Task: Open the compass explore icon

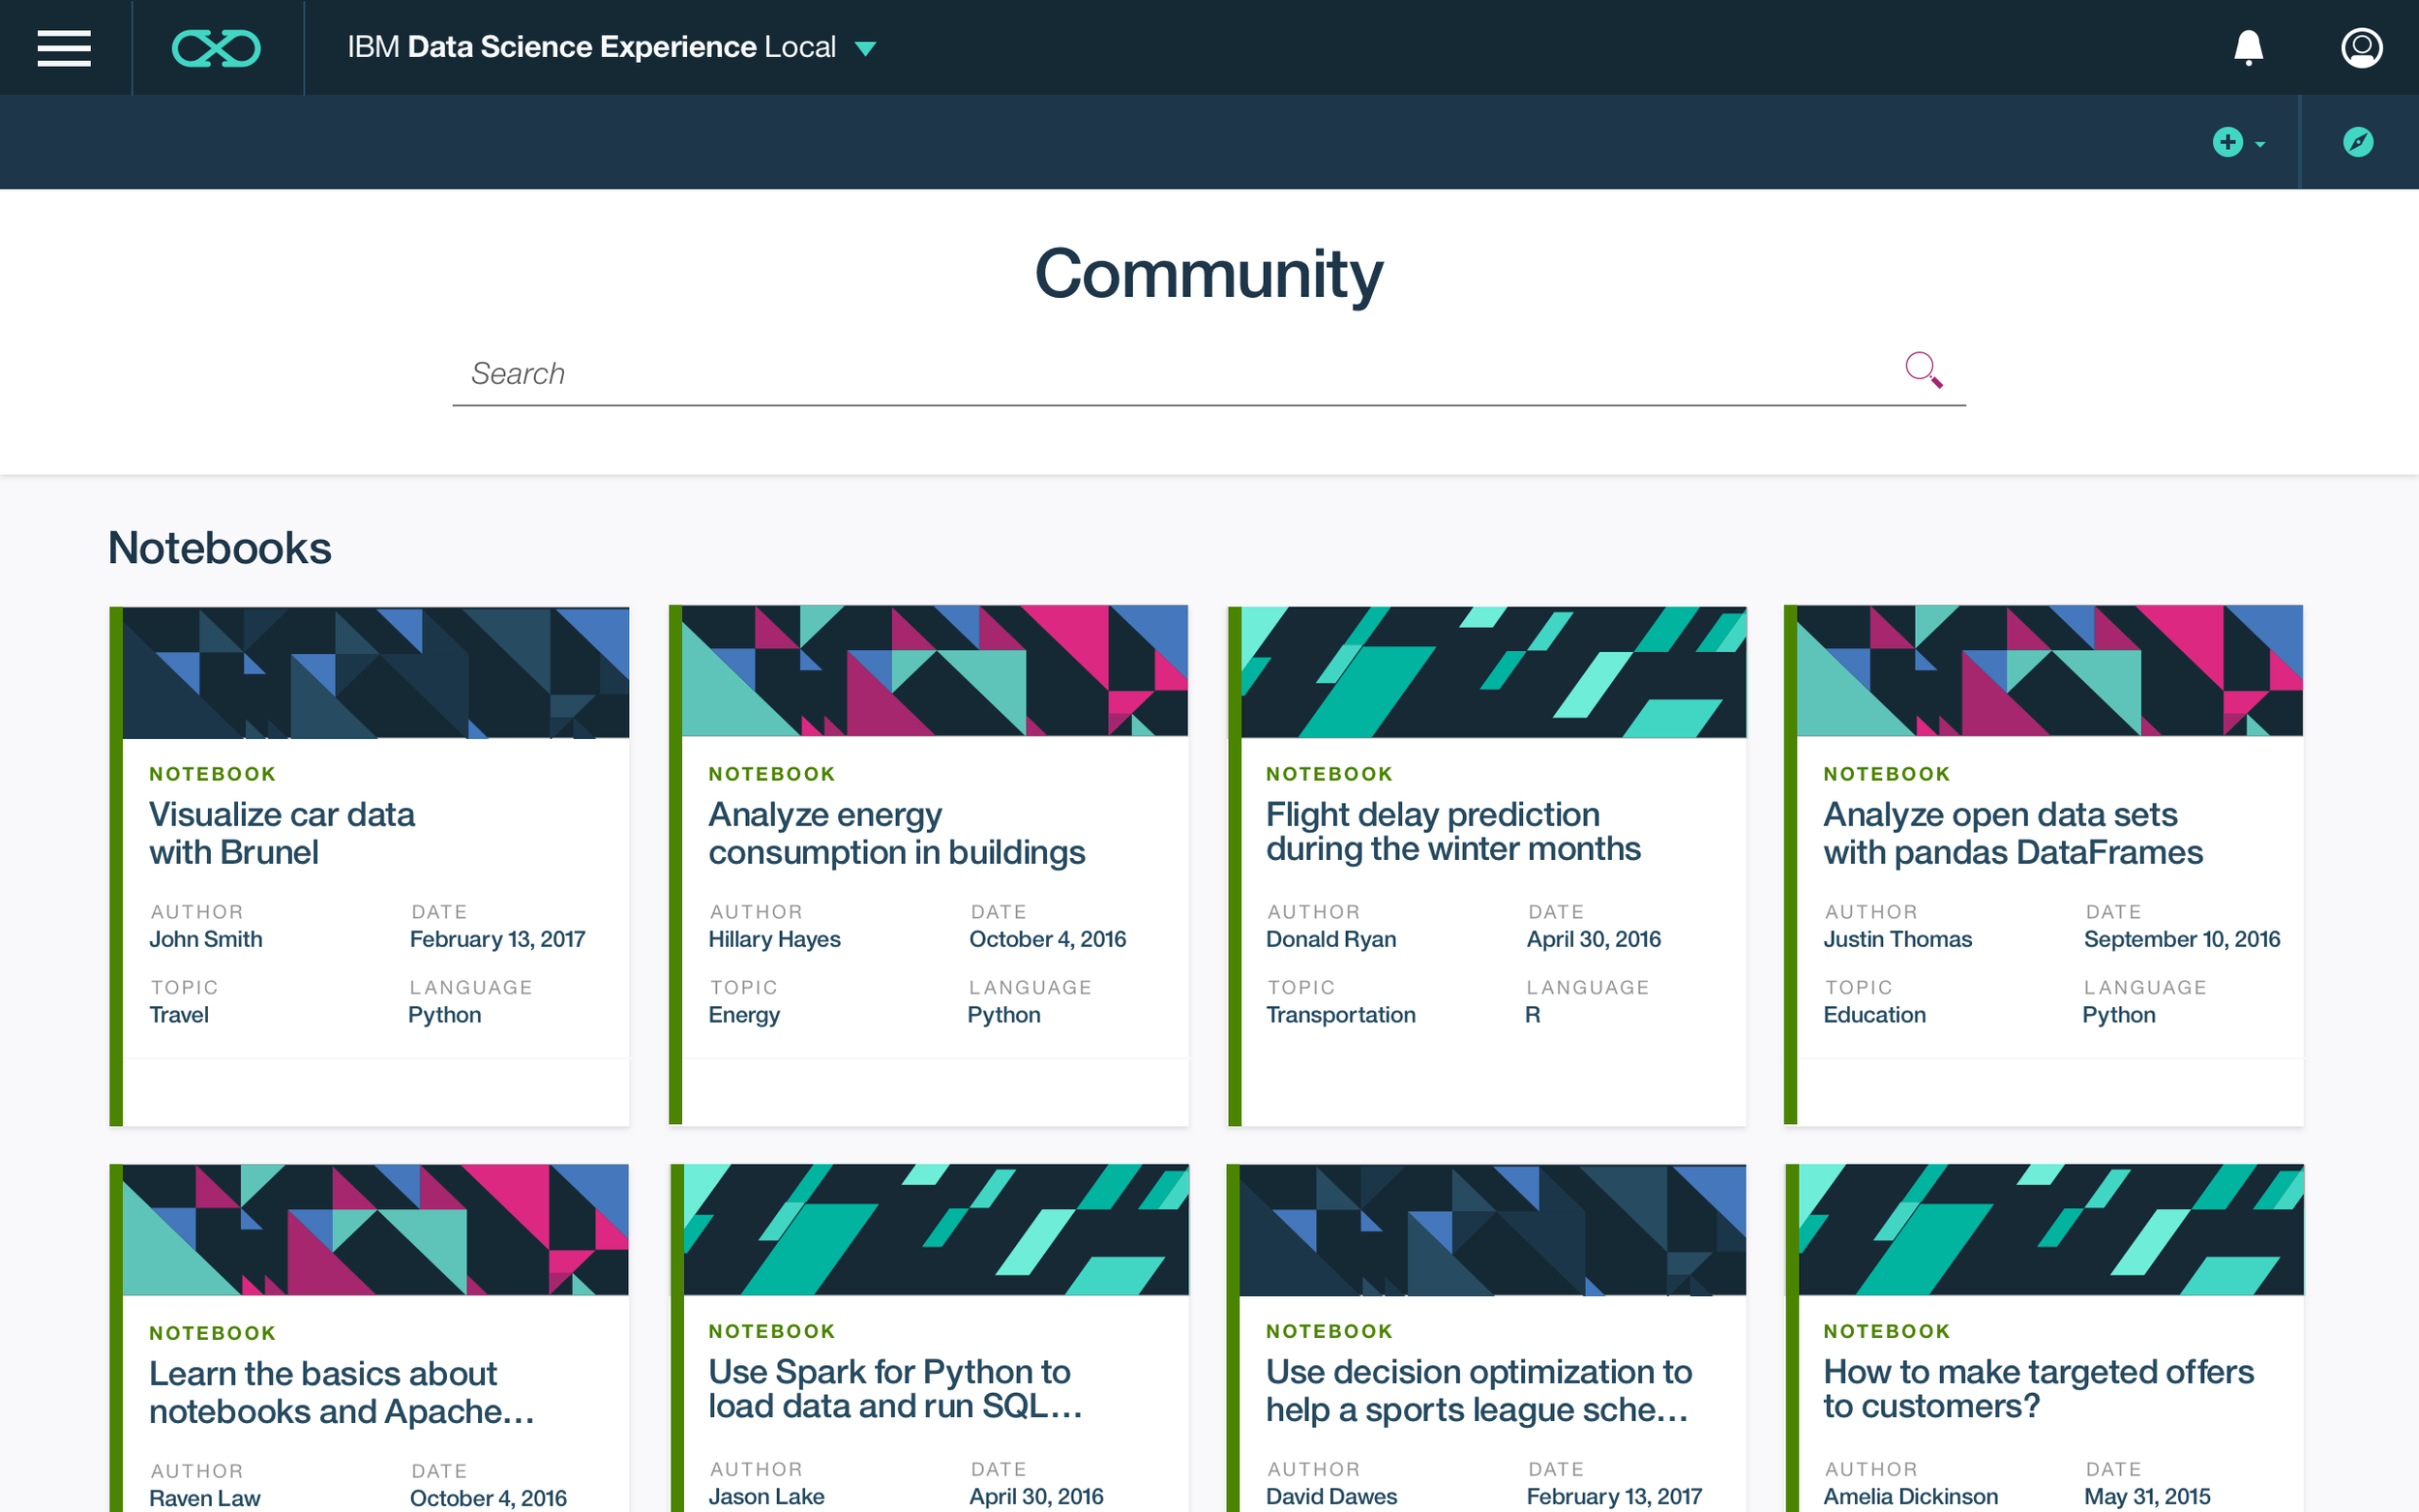Action: coord(2358,142)
